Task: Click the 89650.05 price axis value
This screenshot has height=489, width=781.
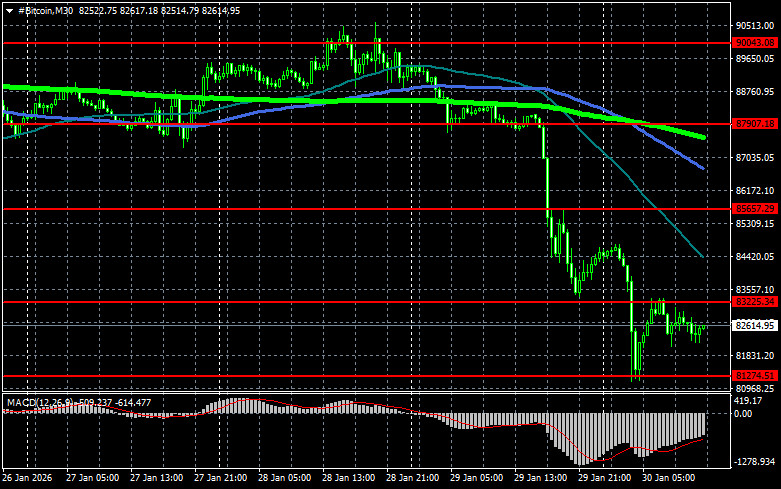Action: 755,59
